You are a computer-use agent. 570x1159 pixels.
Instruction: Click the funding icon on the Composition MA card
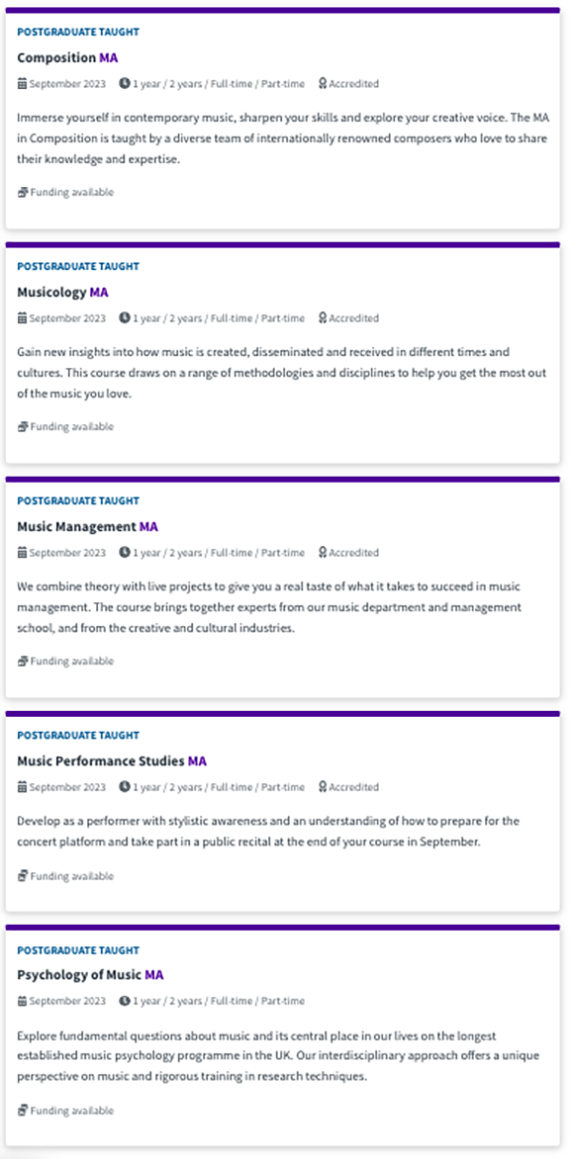(x=22, y=192)
